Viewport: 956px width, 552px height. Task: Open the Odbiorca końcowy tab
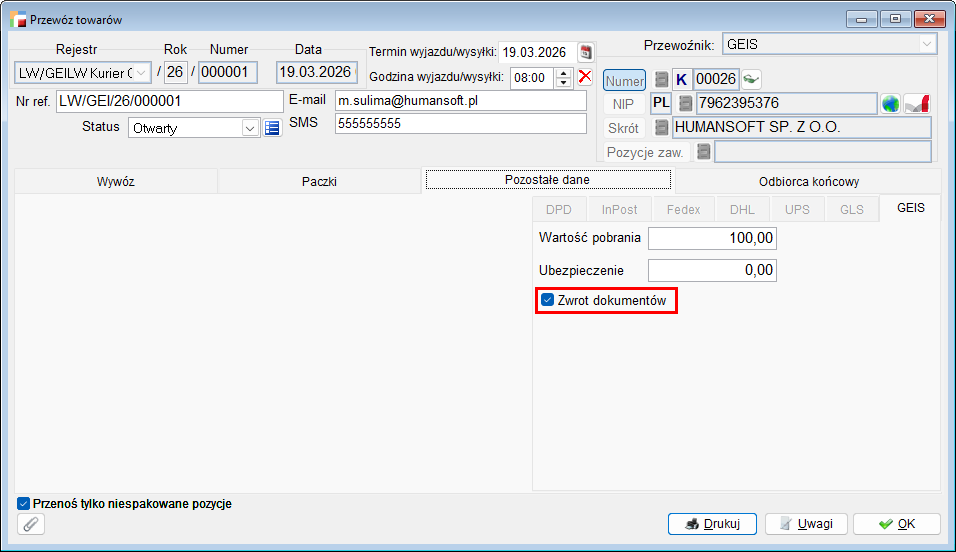(808, 181)
